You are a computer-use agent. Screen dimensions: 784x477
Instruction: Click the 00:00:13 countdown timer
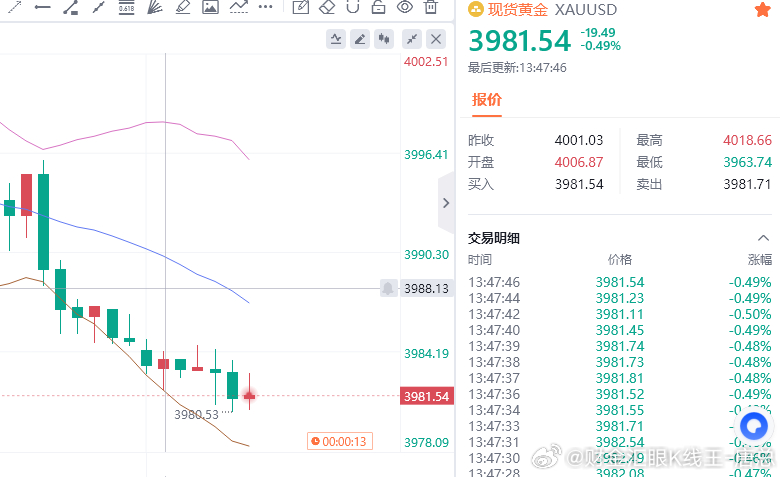tap(340, 442)
